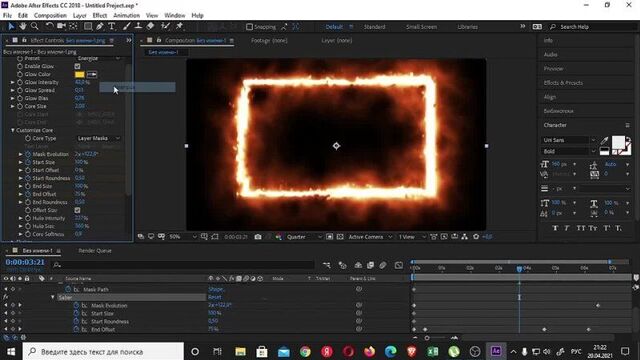Image resolution: width=640 pixels, height=360 pixels.
Task: Select the Standard workspace
Action: tap(374, 27)
